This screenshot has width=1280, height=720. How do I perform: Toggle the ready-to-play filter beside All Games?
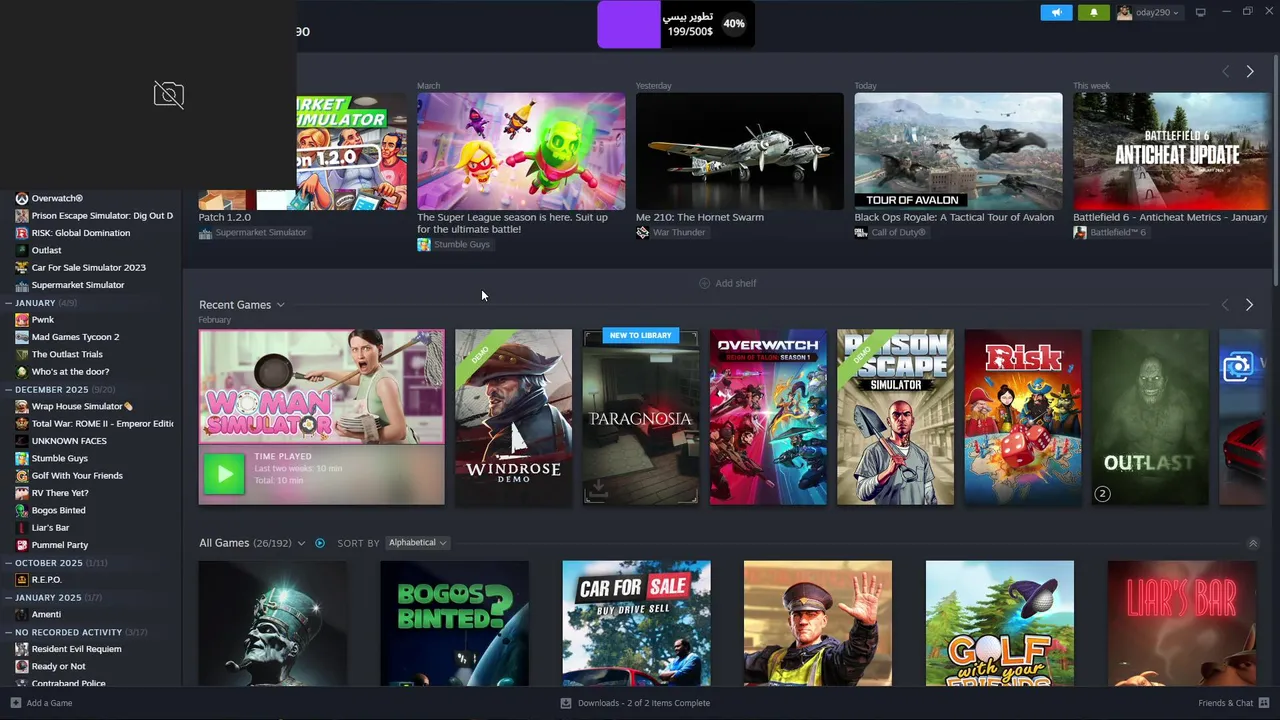[x=320, y=543]
